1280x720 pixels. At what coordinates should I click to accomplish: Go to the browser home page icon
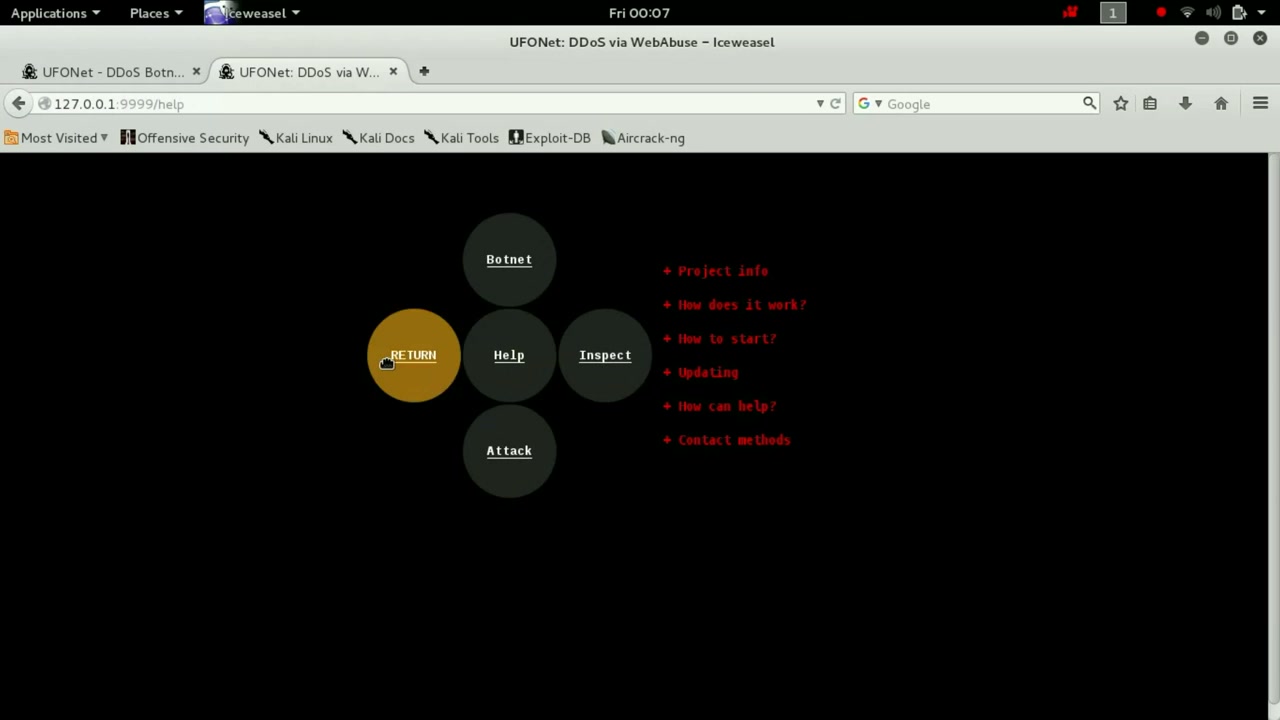tap(1221, 104)
